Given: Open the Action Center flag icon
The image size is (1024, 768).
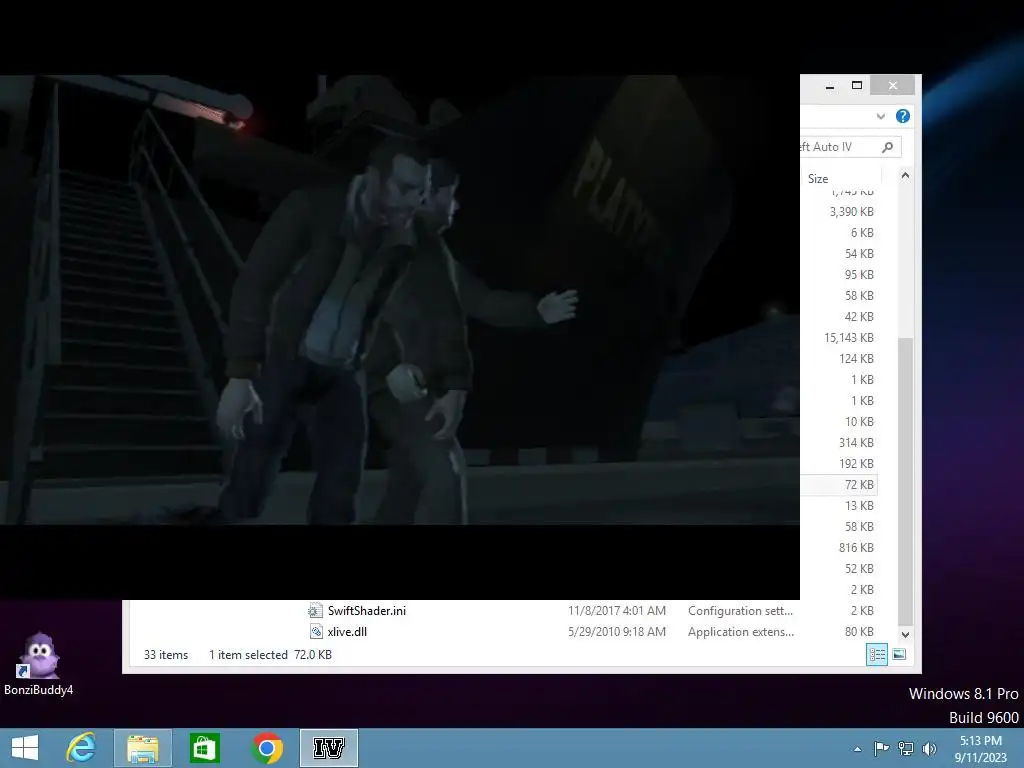Looking at the screenshot, I should point(881,748).
